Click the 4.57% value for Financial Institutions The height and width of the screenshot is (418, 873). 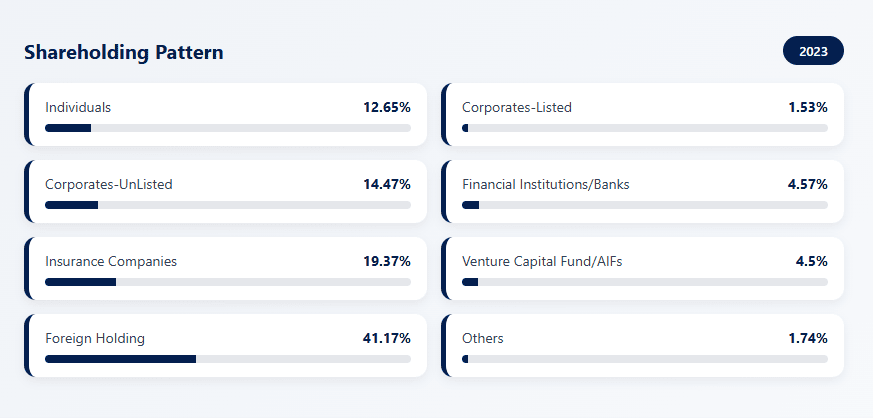(807, 184)
